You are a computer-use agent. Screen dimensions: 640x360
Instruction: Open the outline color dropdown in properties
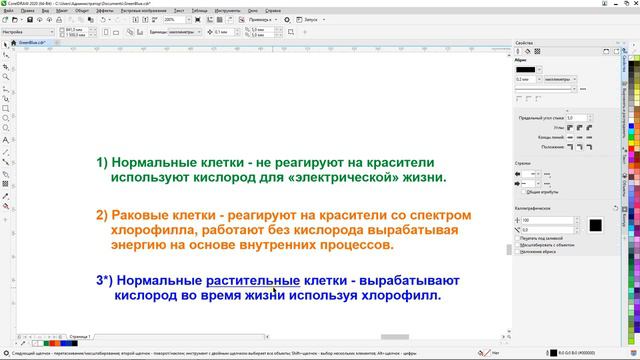coord(540,70)
